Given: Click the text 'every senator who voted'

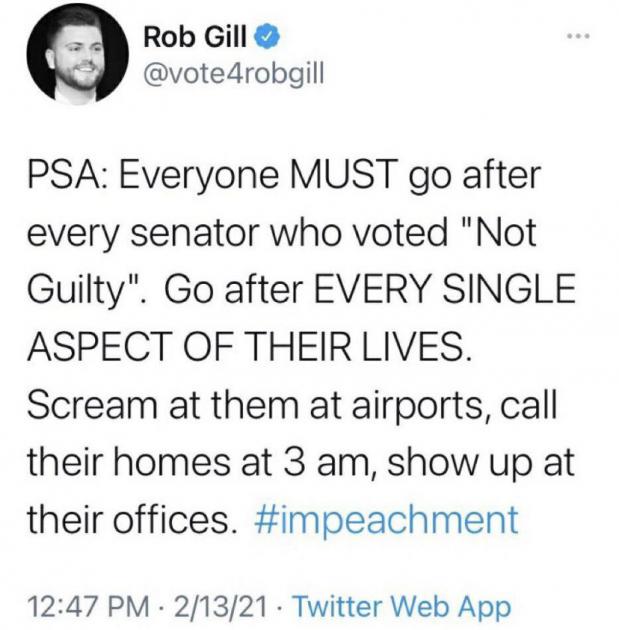Looking at the screenshot, I should 237,233.
